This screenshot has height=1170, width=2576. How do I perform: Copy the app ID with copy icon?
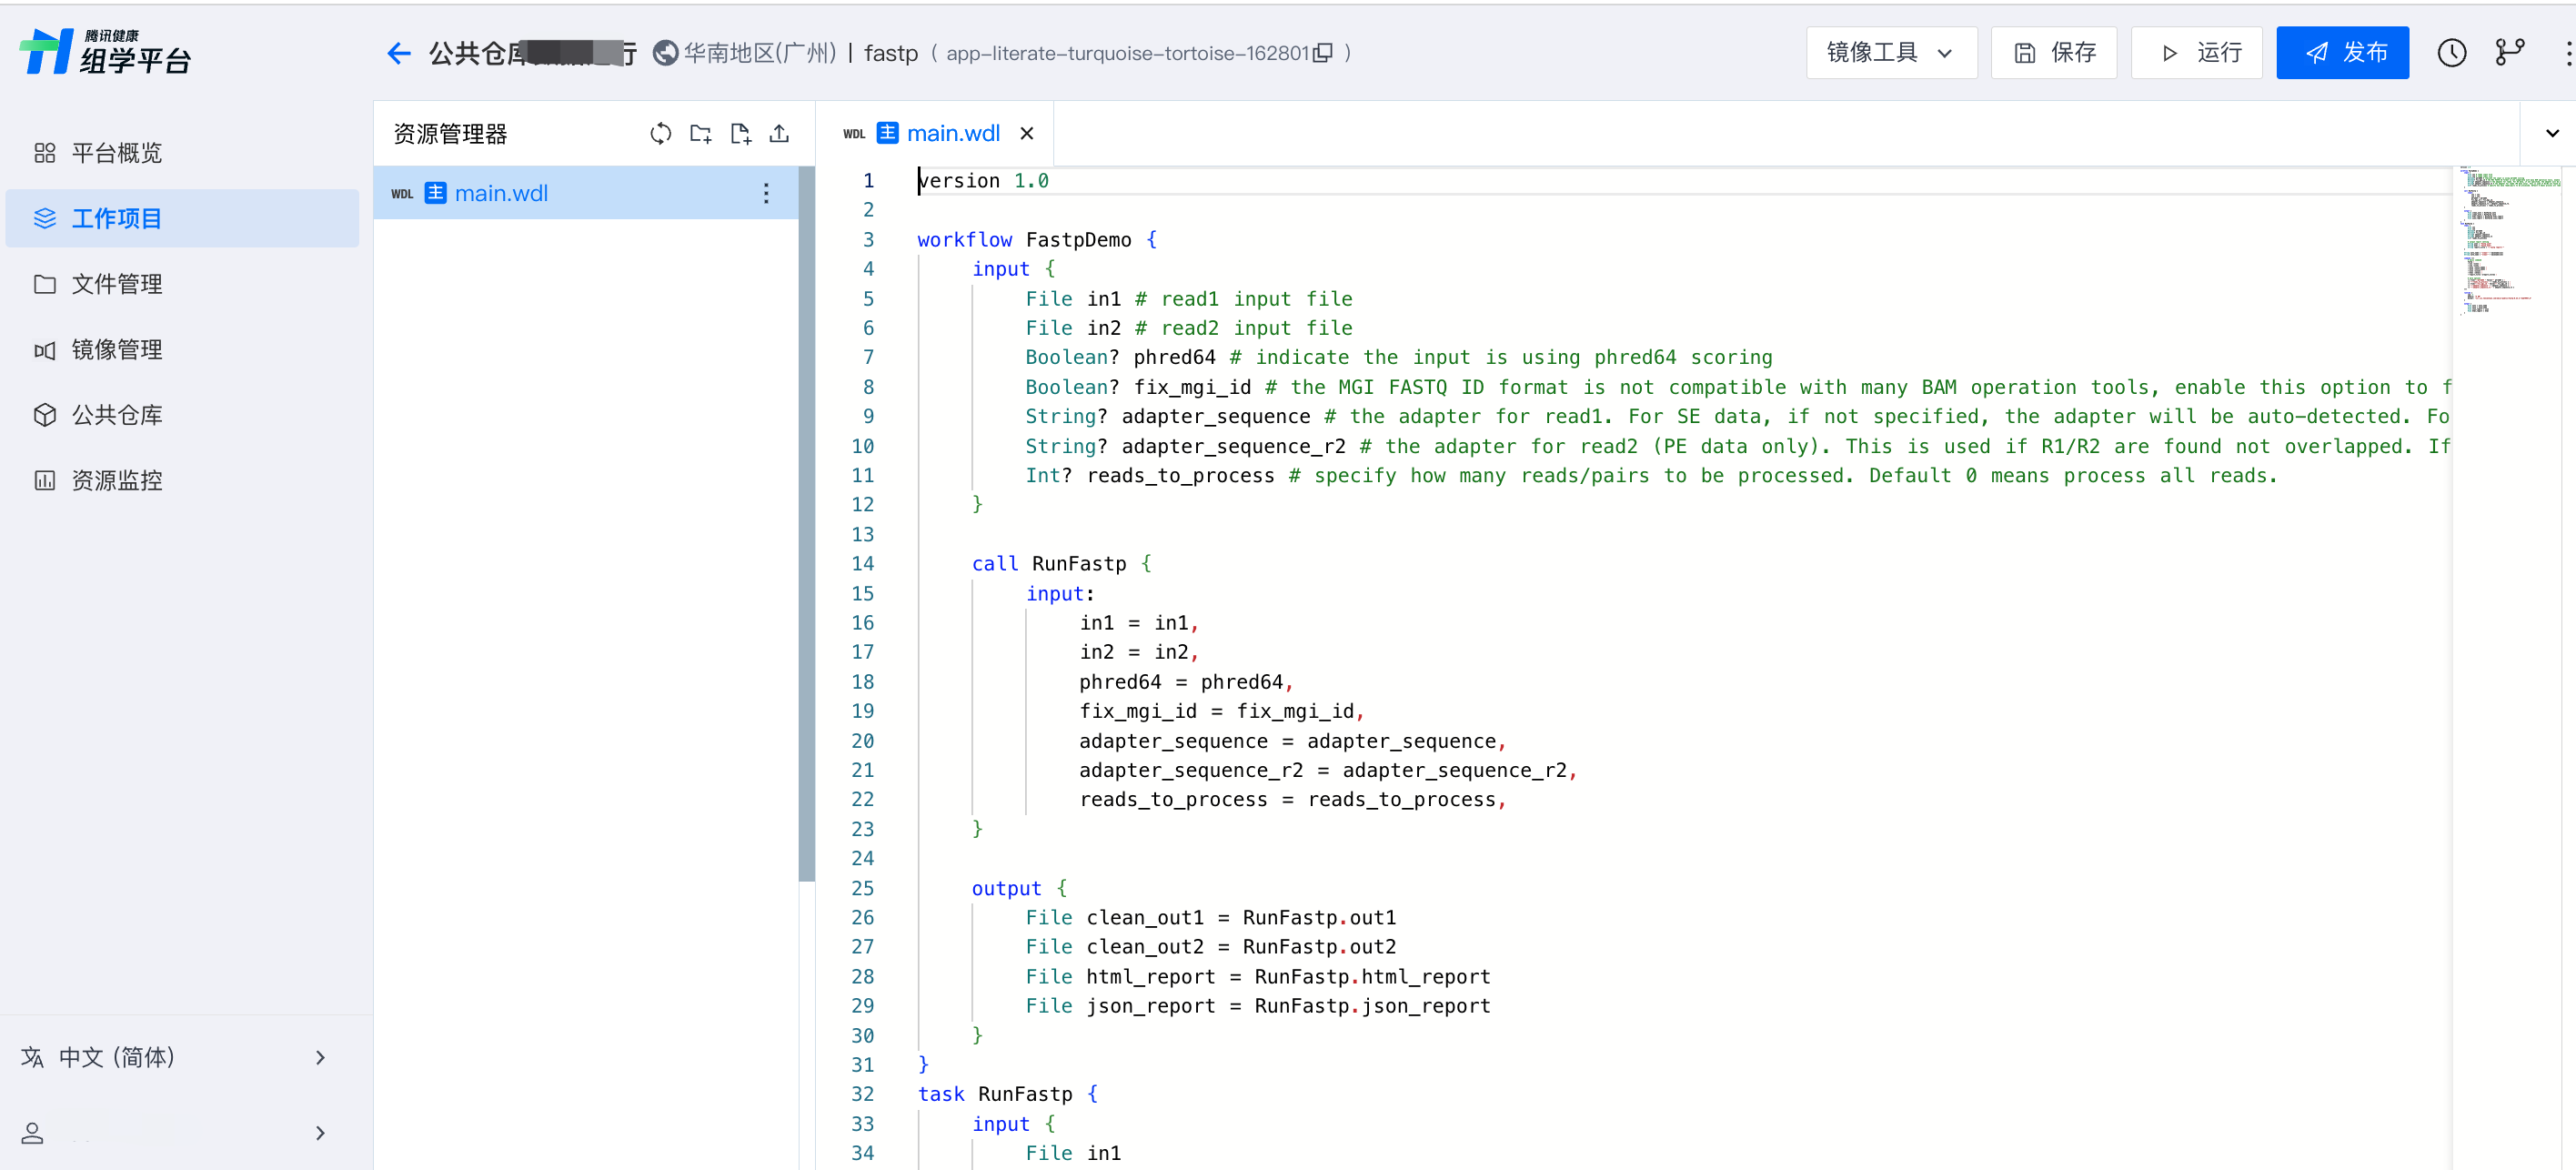pos(1323,53)
